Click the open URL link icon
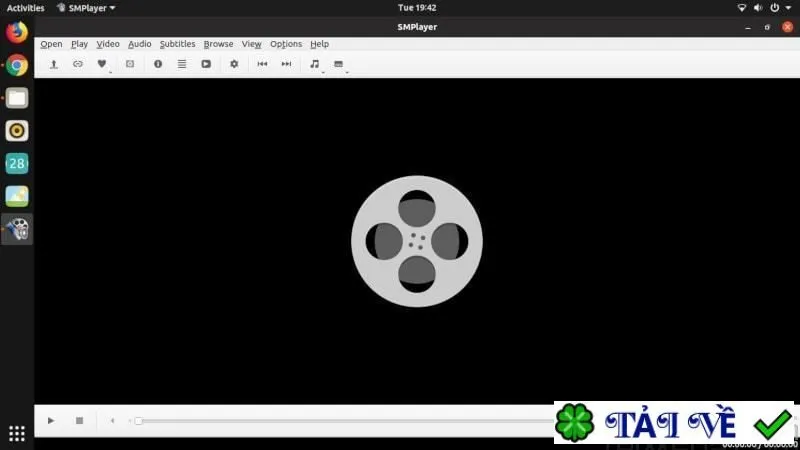This screenshot has height=450, width=800. pos(78,64)
